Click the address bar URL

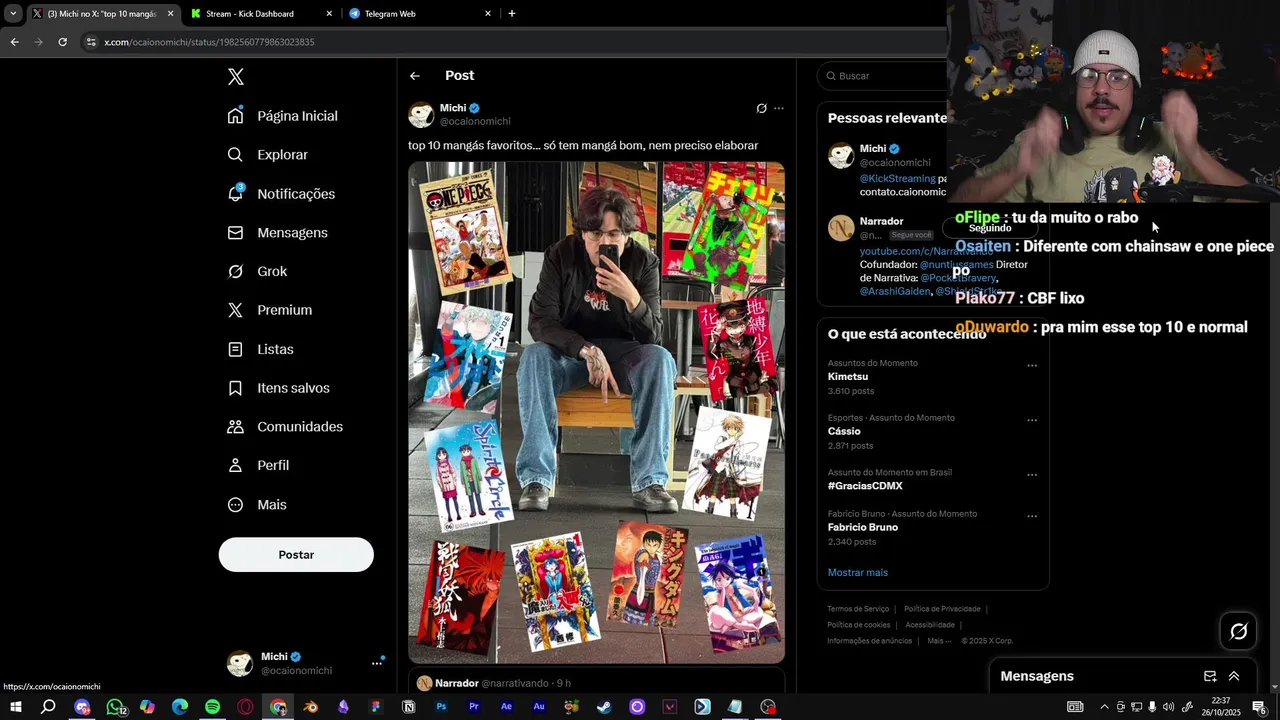pos(209,42)
